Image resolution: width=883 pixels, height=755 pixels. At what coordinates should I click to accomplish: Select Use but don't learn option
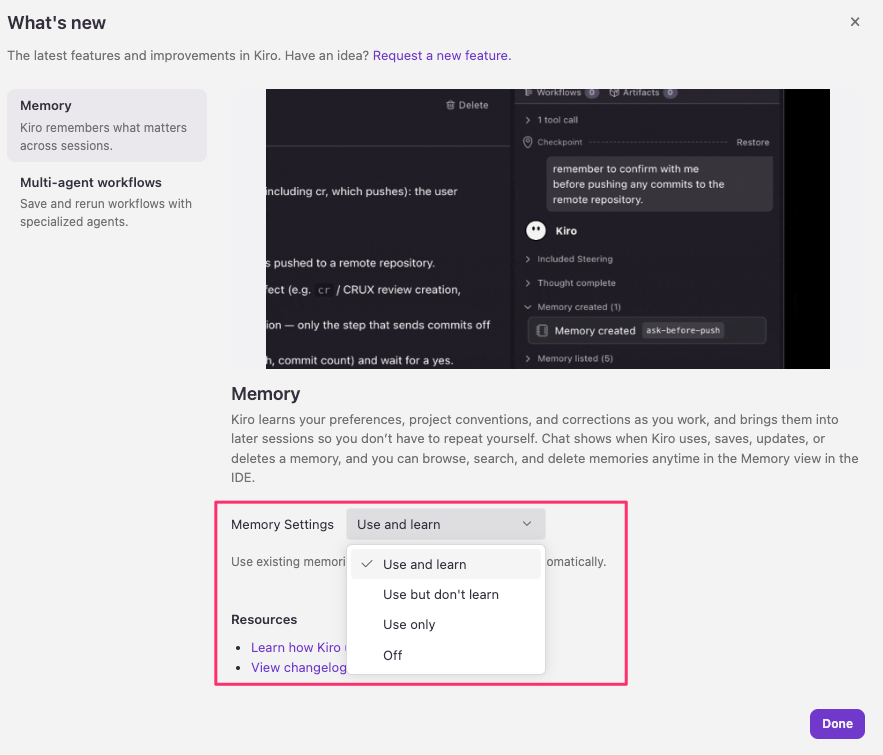click(x=445, y=595)
